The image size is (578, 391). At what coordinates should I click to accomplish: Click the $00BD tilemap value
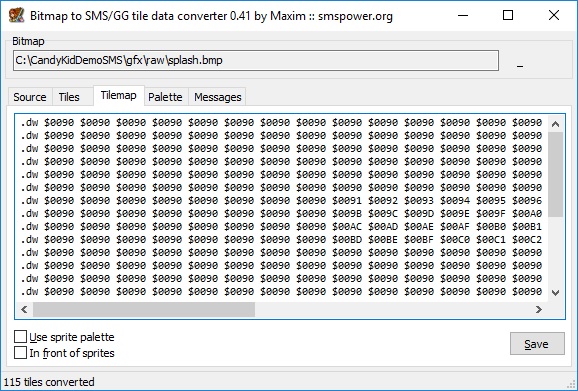click(347, 240)
